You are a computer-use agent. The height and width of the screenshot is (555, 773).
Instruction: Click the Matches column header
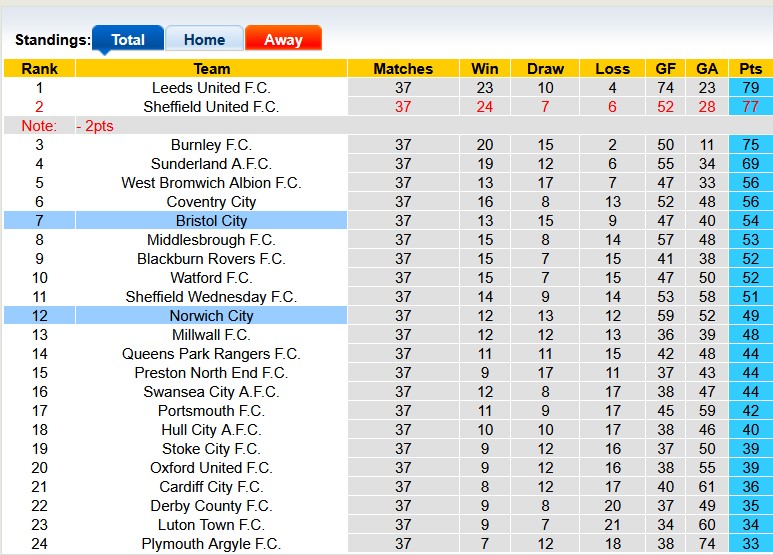pyautogui.click(x=403, y=69)
